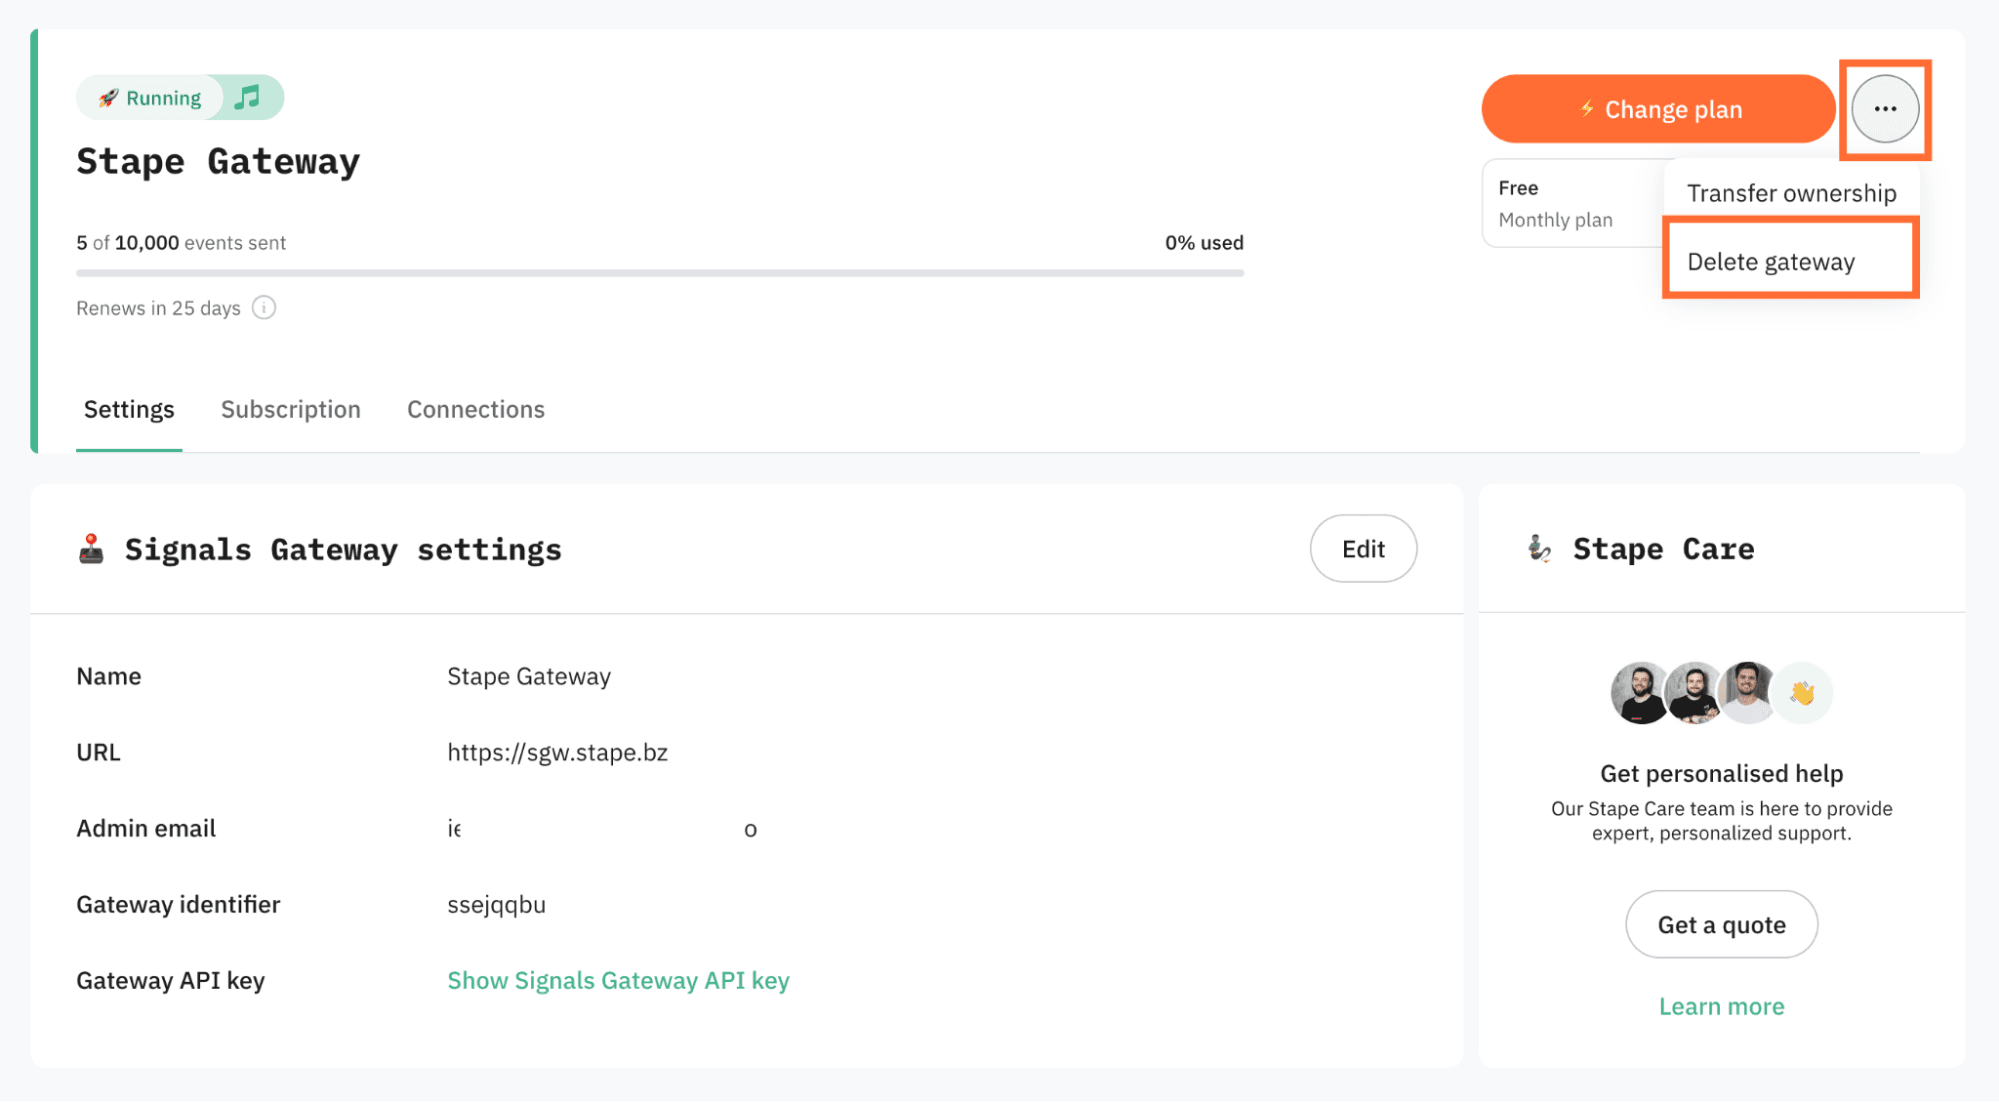Open the three-dot more options menu
The image size is (1999, 1102).
click(1885, 109)
